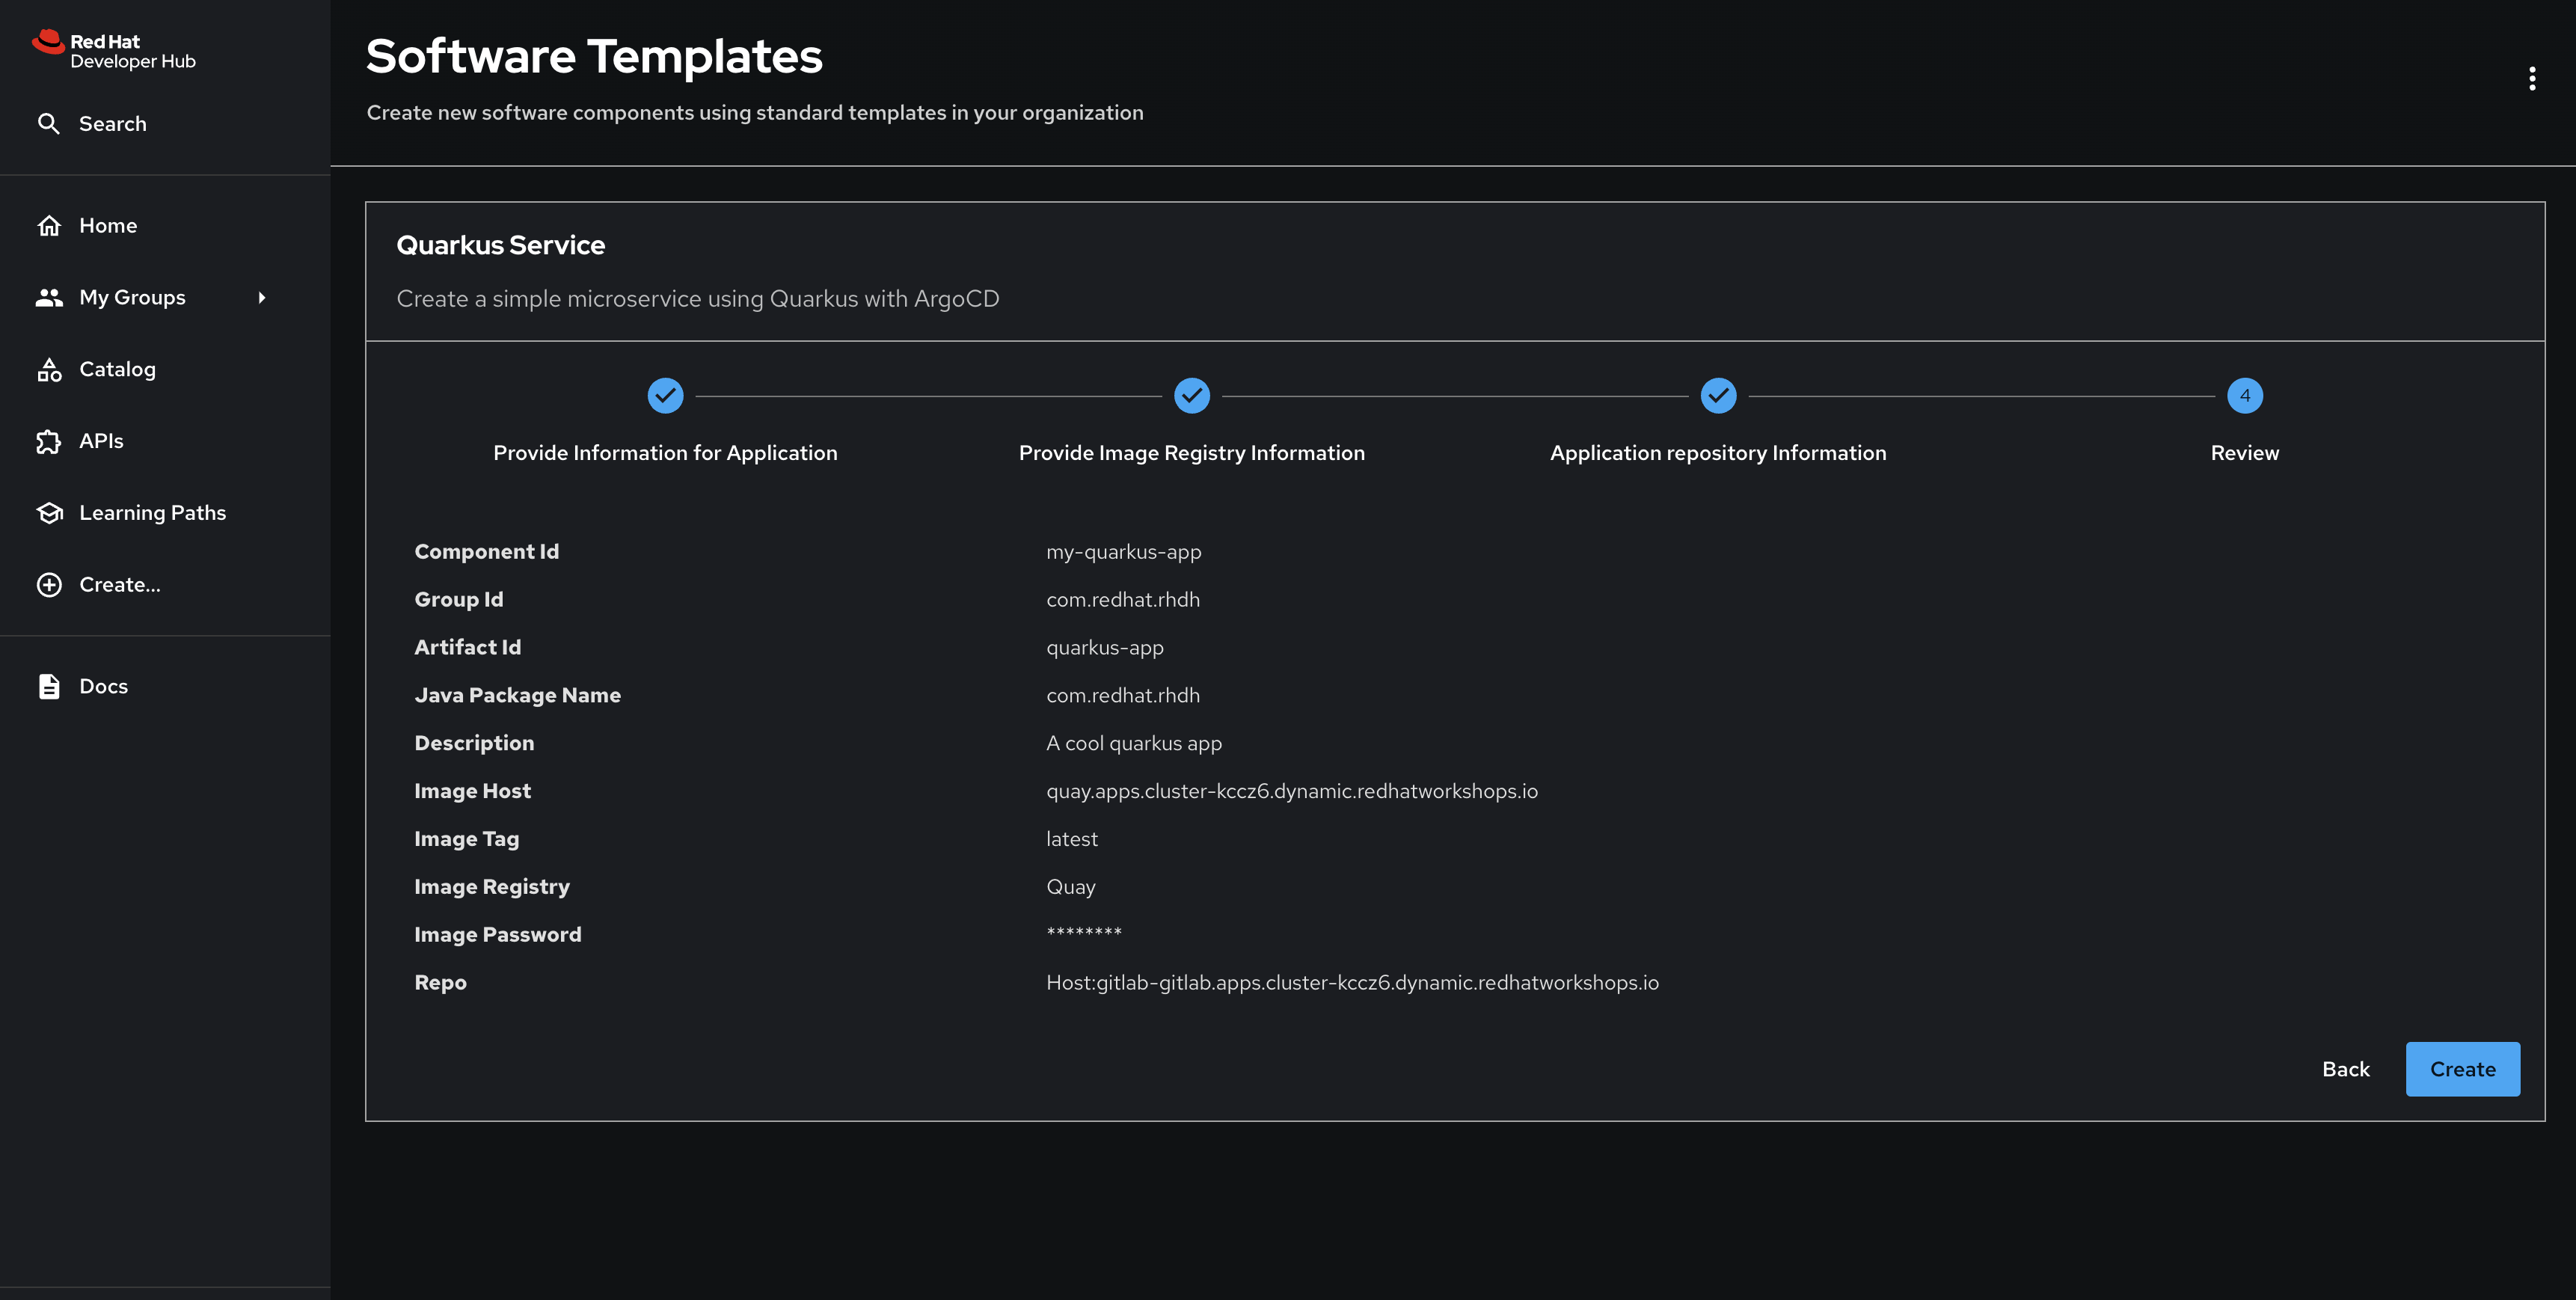Click the 'Quarkus Service' heading
The height and width of the screenshot is (1300, 2576).
coord(500,245)
